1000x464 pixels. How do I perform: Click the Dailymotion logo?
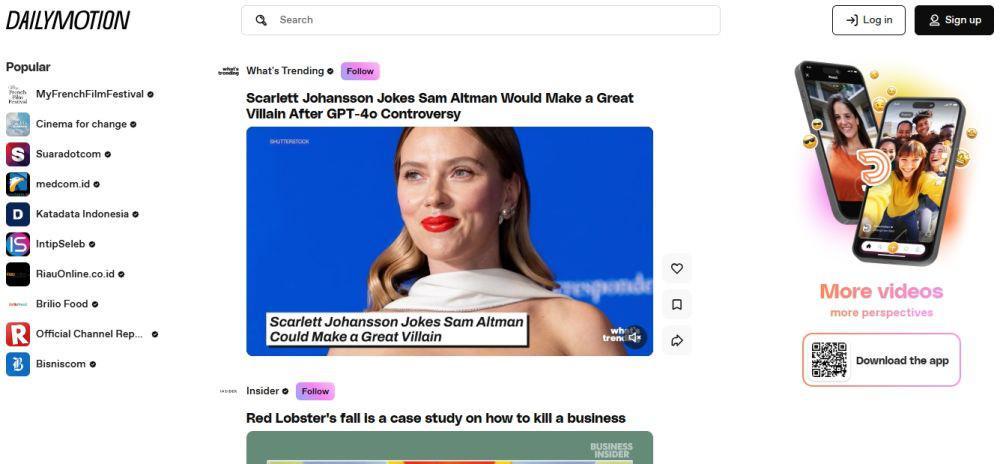(68, 20)
